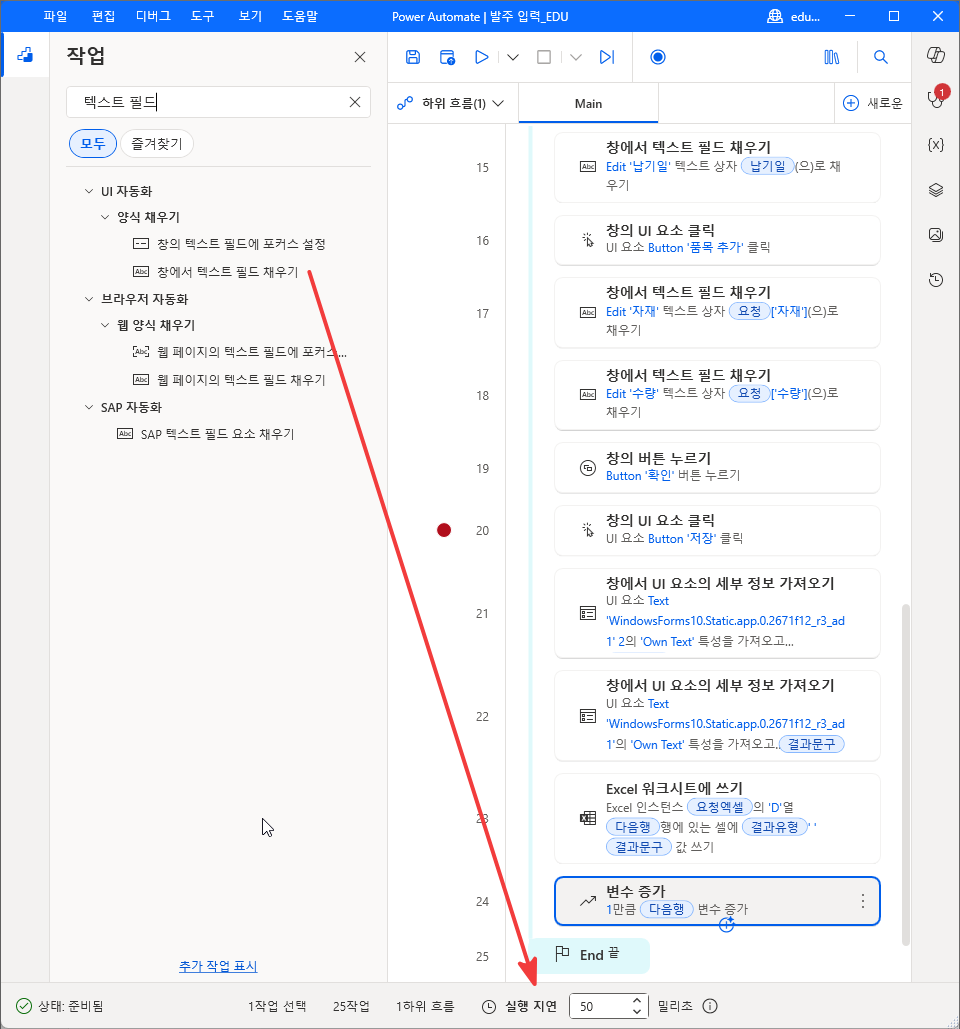Open the three-dot menu on 변수 증가
This screenshot has height=1029, width=960.
862,901
